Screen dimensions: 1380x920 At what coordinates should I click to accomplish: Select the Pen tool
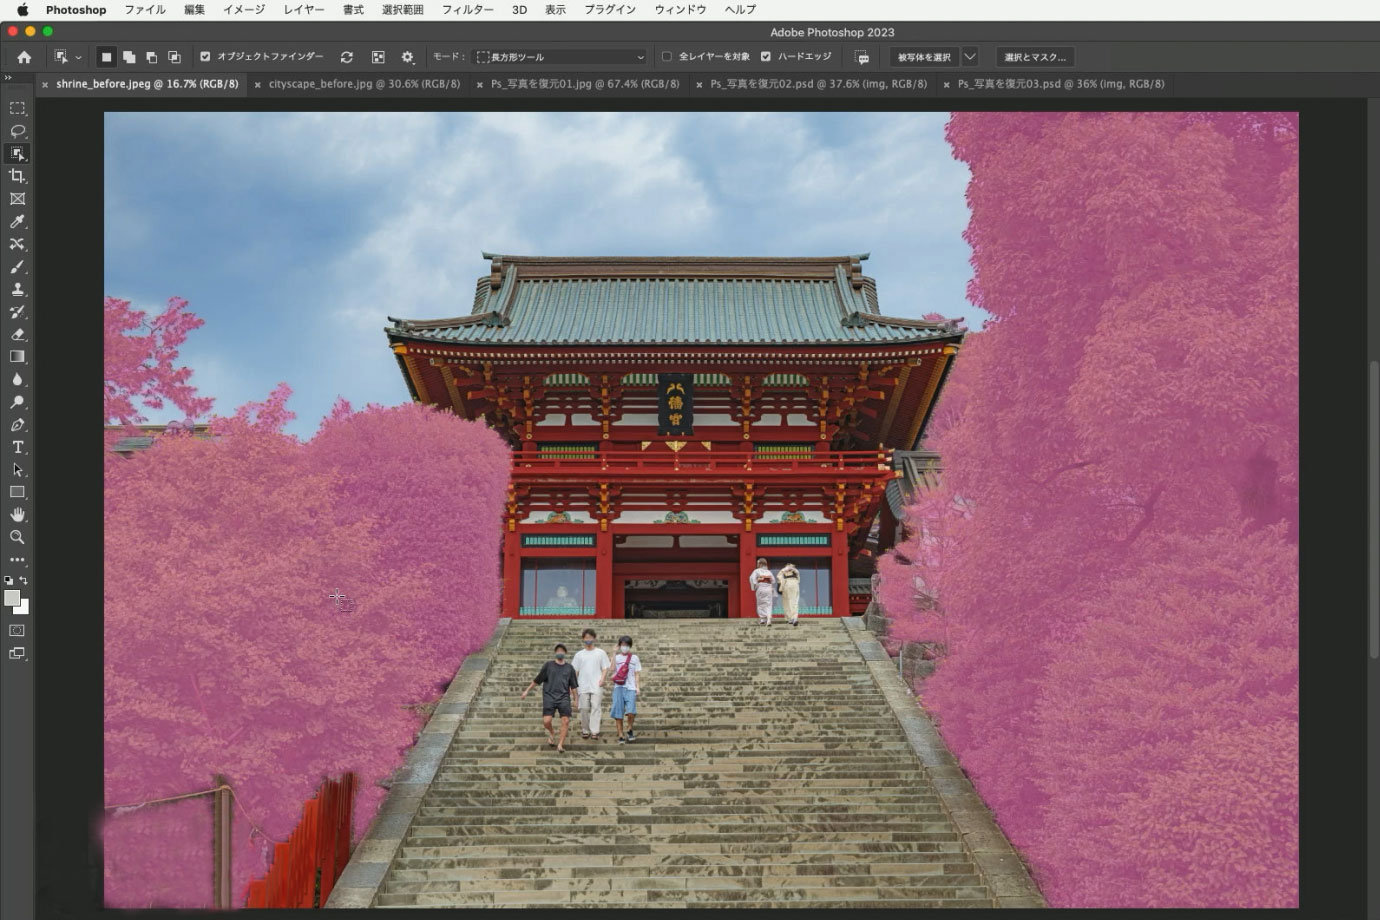pos(17,425)
